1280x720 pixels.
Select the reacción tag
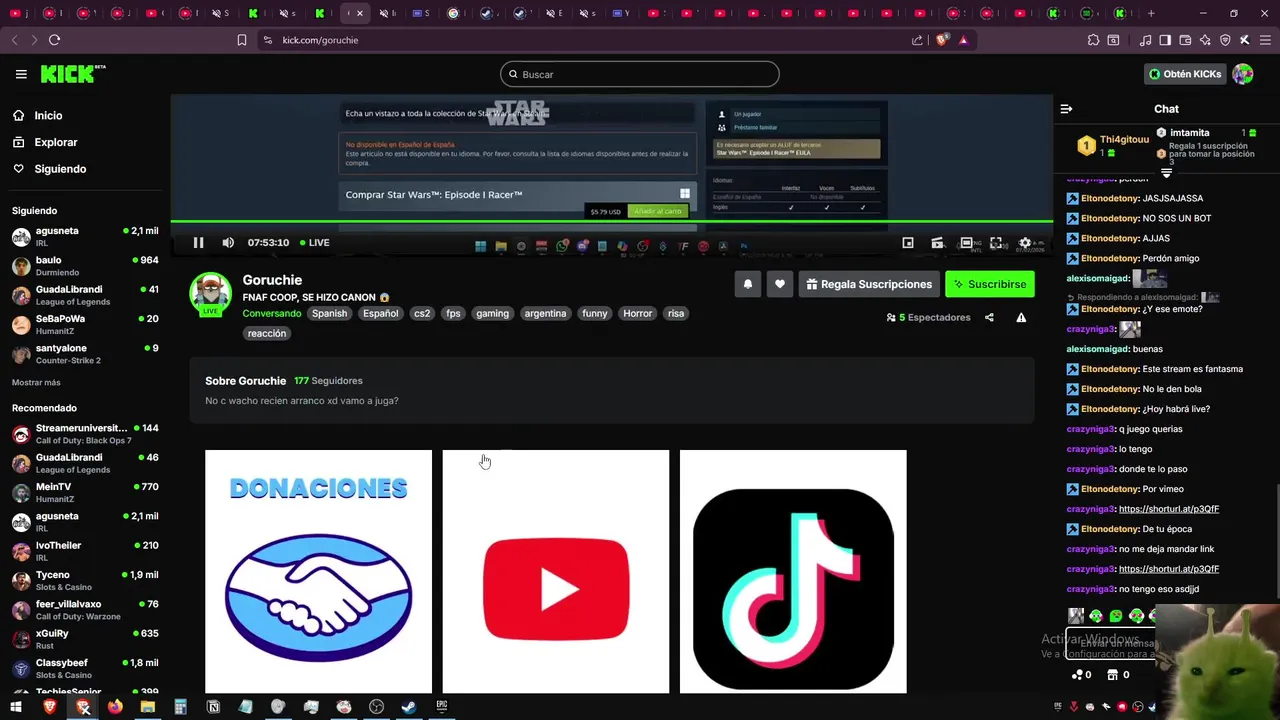tap(267, 333)
